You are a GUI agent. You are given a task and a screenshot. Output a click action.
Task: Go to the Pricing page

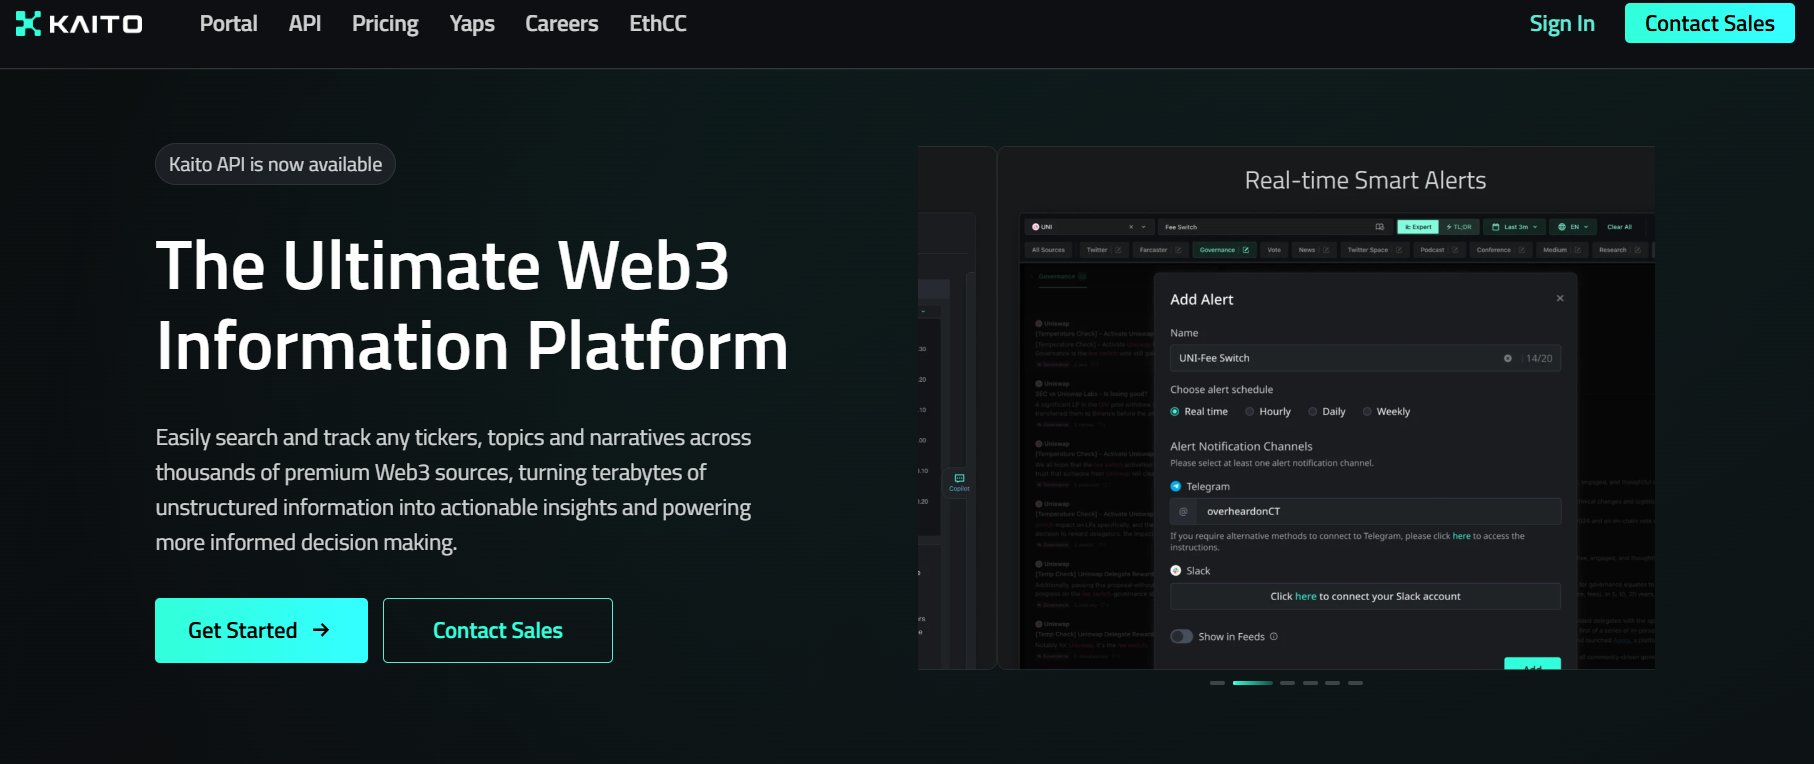click(385, 23)
